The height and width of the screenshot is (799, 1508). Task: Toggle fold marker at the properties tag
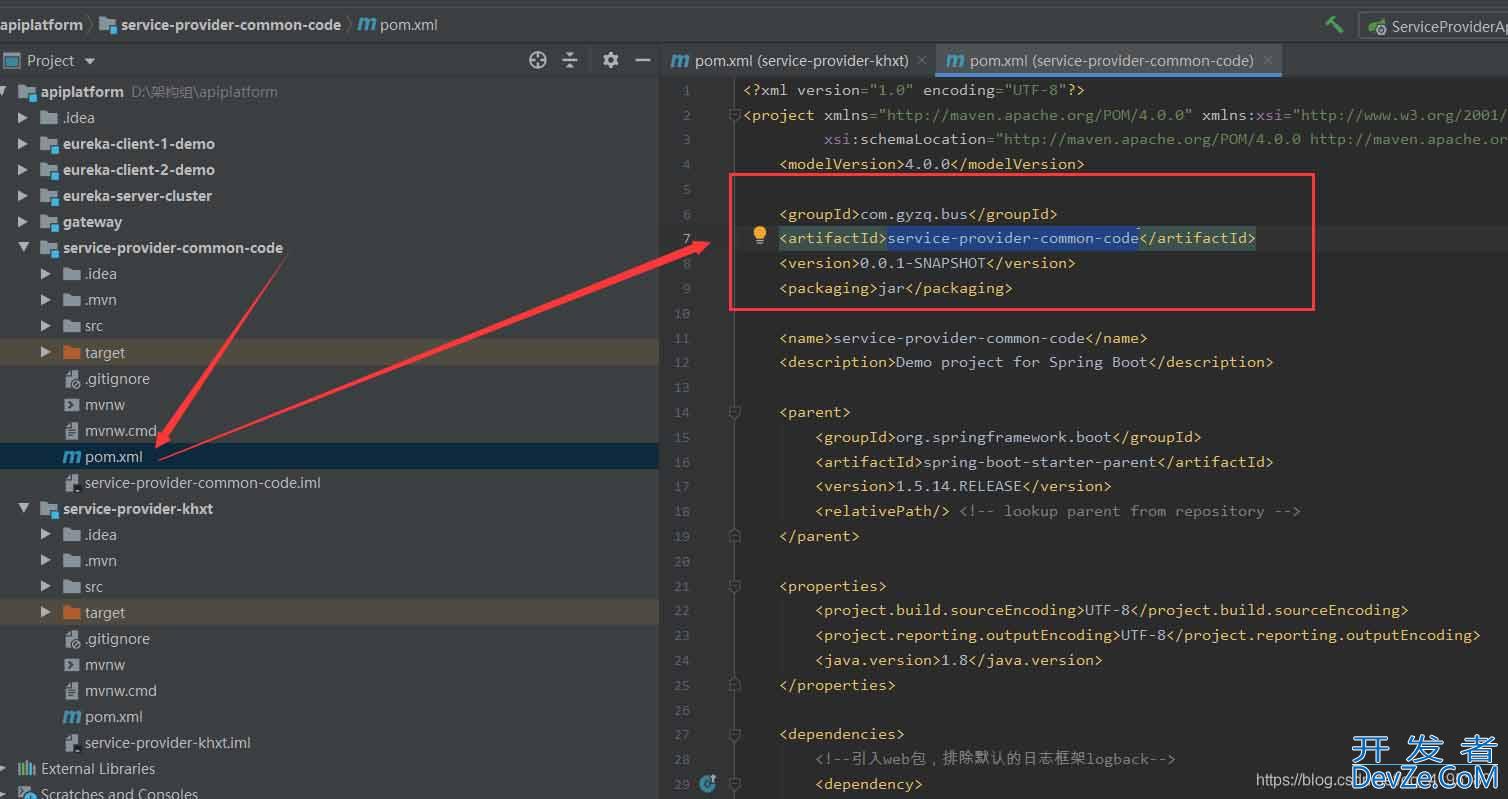coord(735,586)
